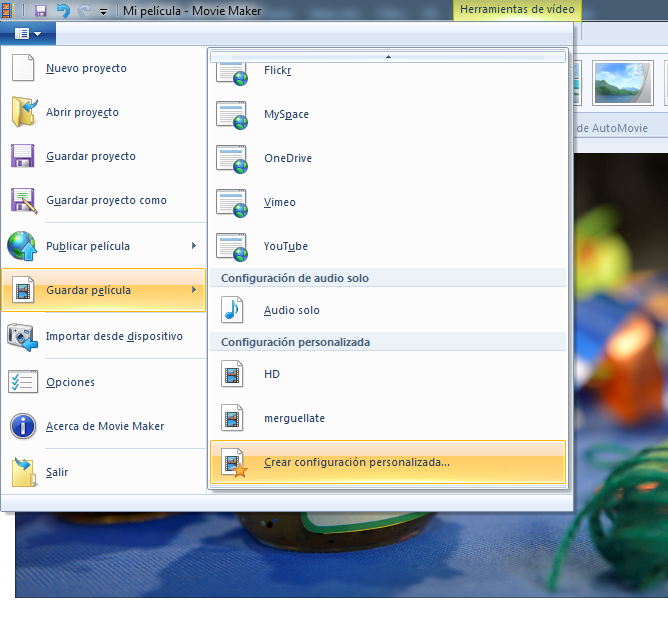Screen dimensions: 668x625
Task: Click Salir to exit the application
Action: 57,472
